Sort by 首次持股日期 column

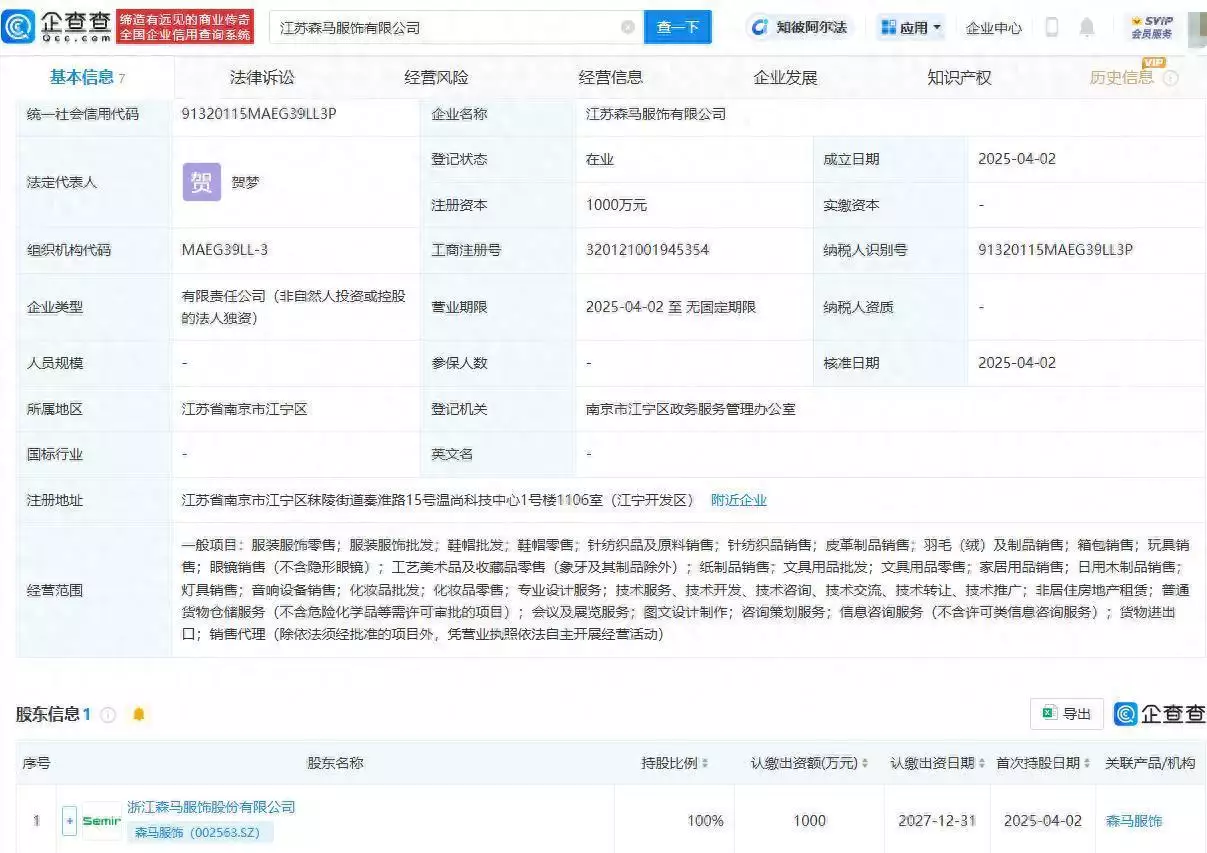coord(1043,763)
